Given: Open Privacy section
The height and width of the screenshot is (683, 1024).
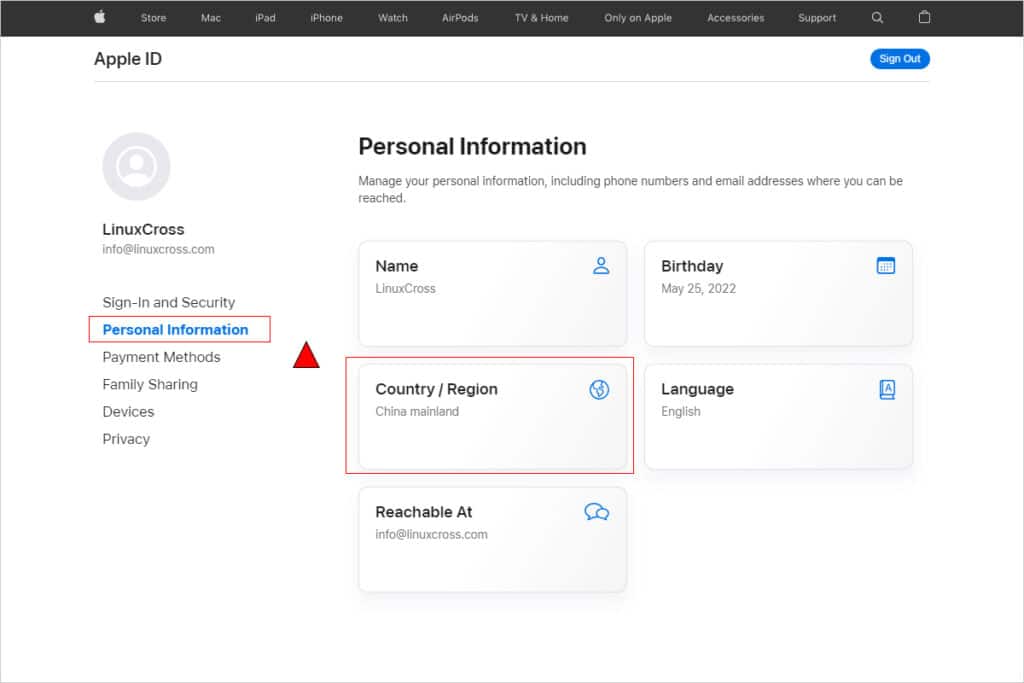Looking at the screenshot, I should click(x=126, y=439).
